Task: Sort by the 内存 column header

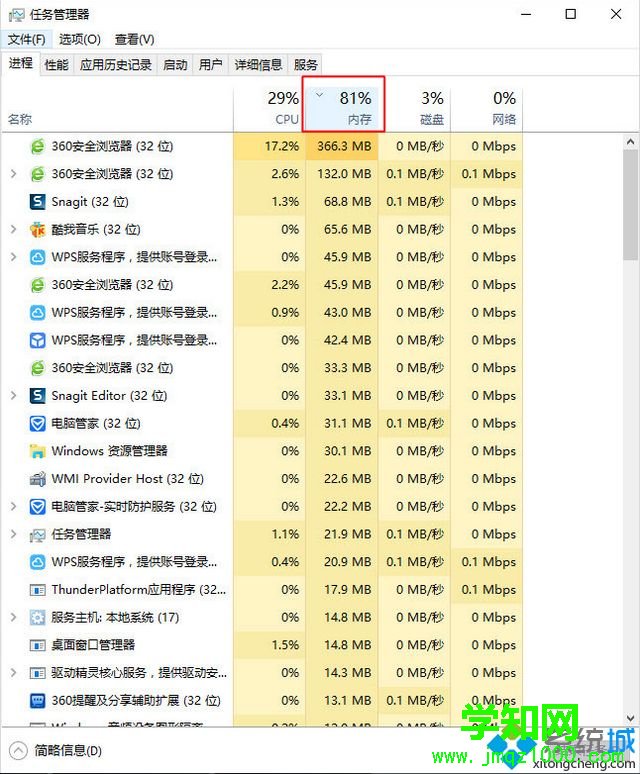Action: (342, 109)
